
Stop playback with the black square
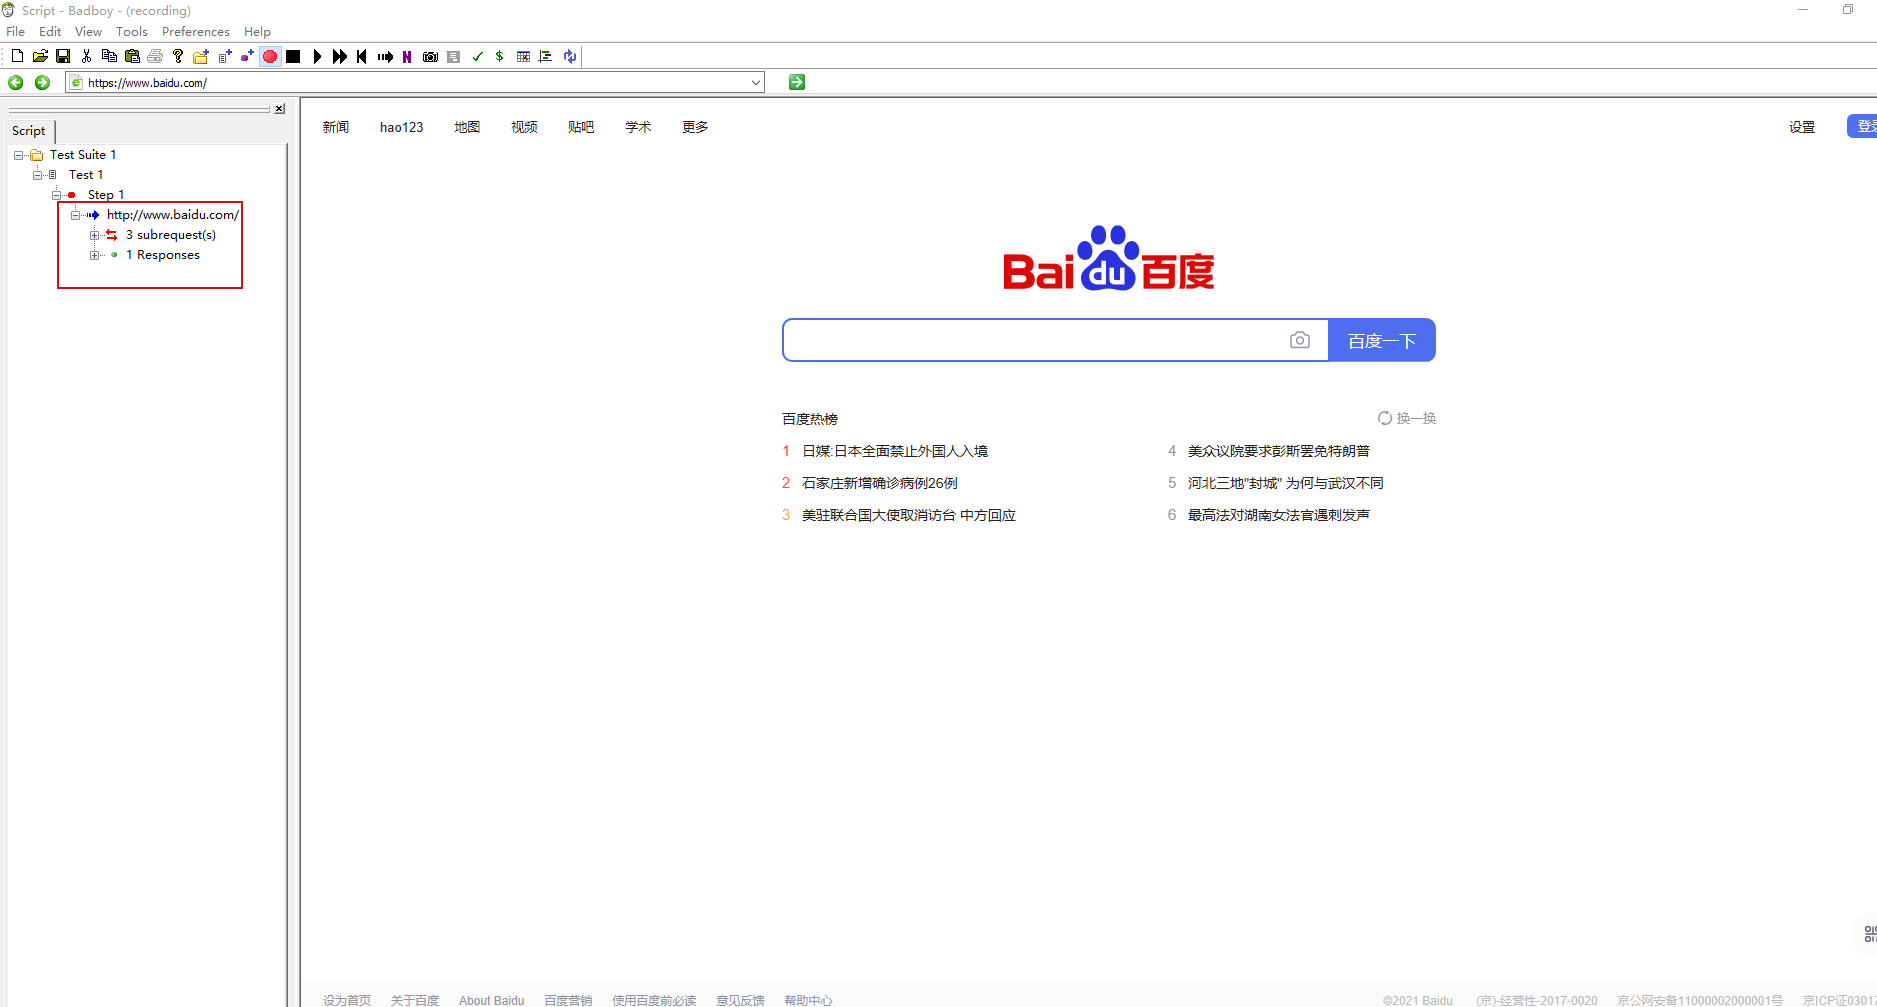[293, 56]
